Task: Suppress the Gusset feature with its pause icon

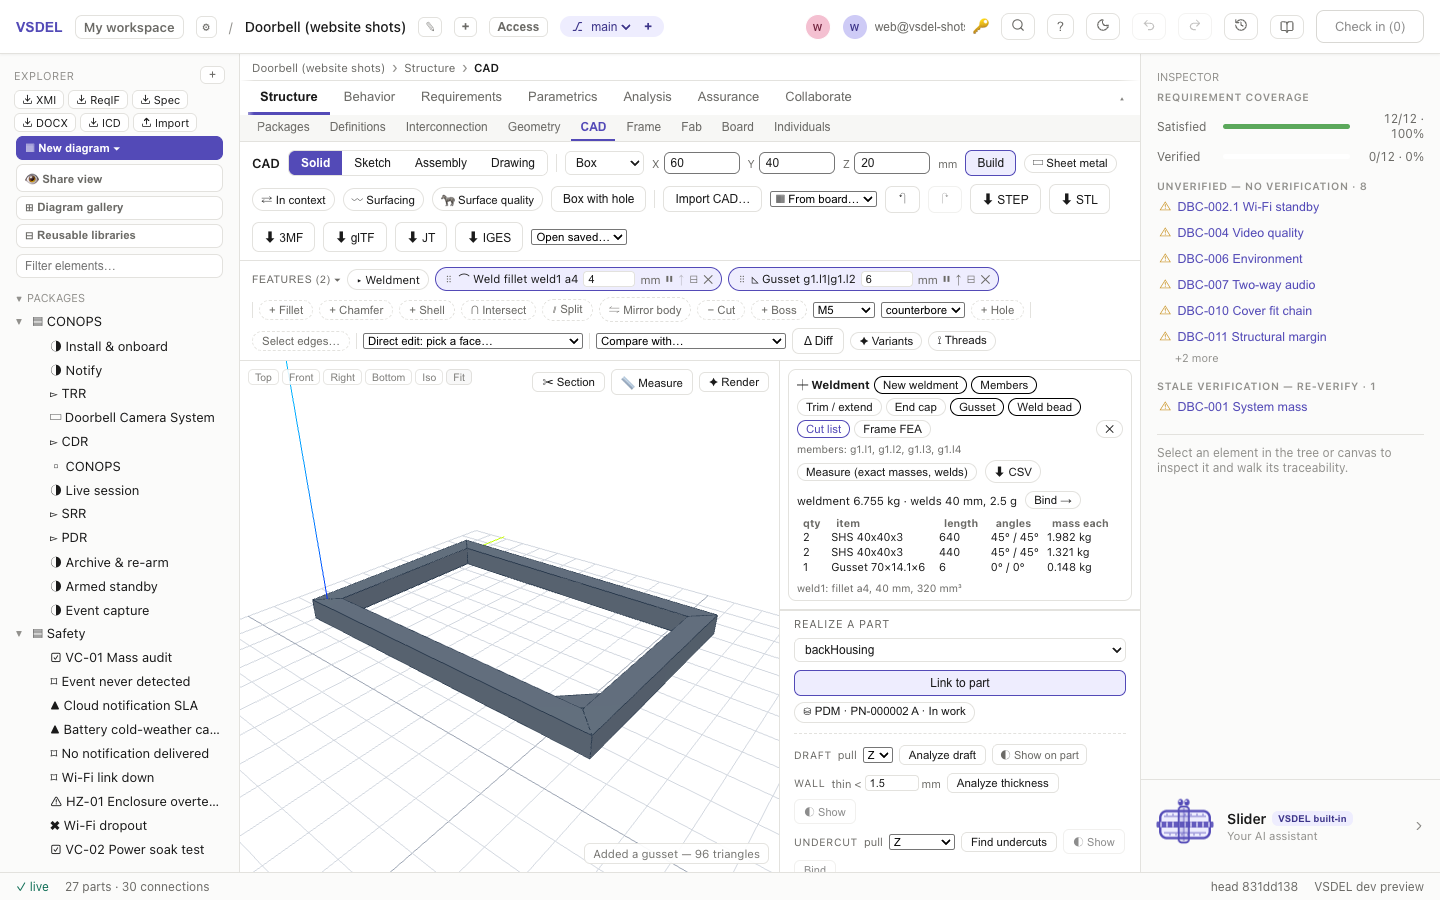Action: (x=946, y=280)
